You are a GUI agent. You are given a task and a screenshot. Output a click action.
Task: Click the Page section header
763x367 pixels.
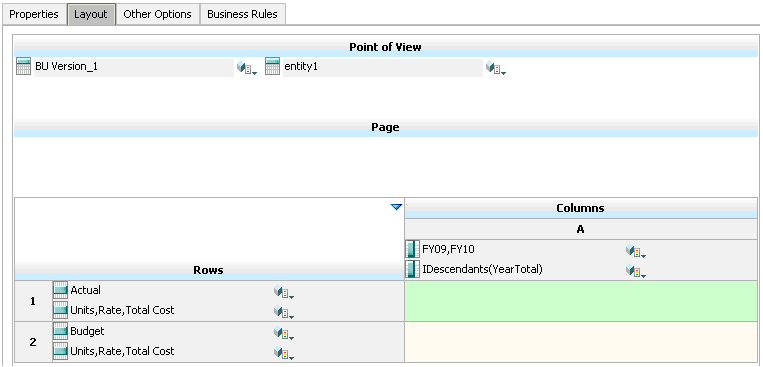click(x=385, y=128)
